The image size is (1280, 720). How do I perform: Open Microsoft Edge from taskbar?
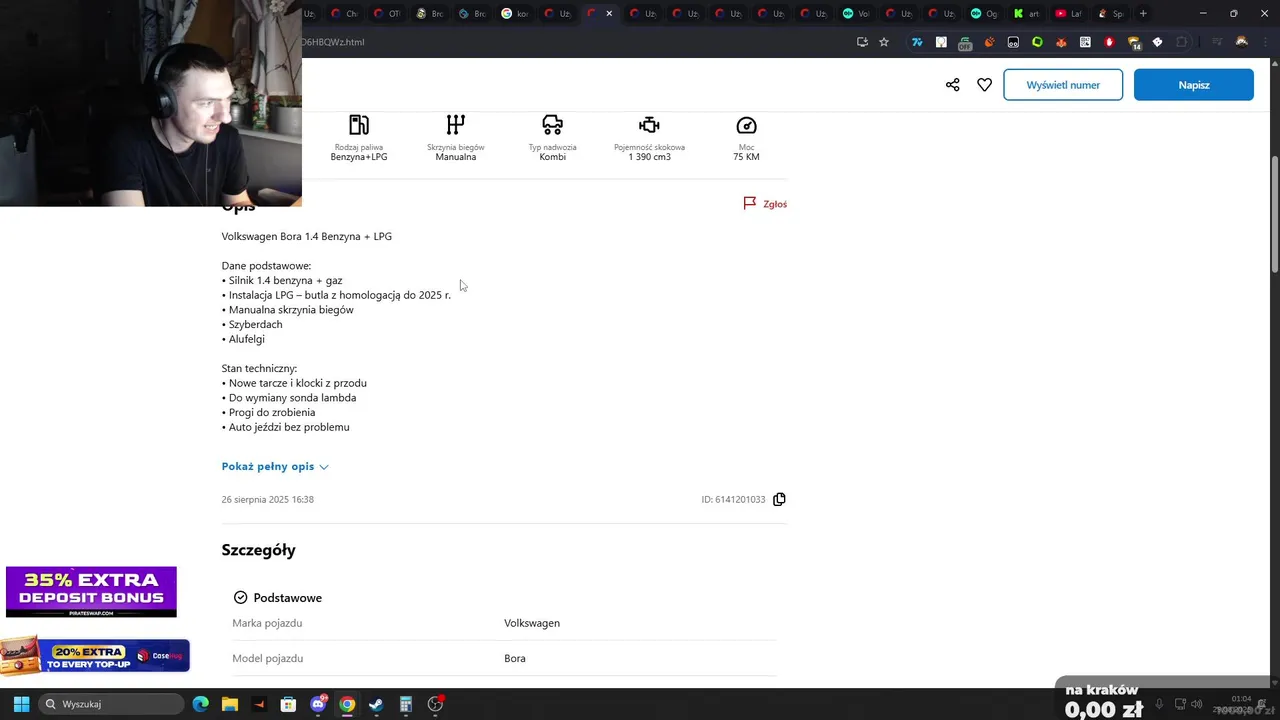pos(200,704)
